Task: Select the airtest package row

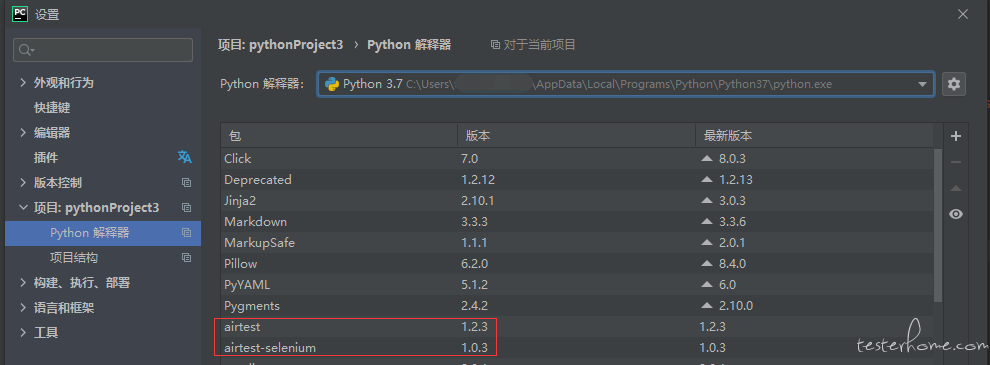Action: (x=576, y=327)
